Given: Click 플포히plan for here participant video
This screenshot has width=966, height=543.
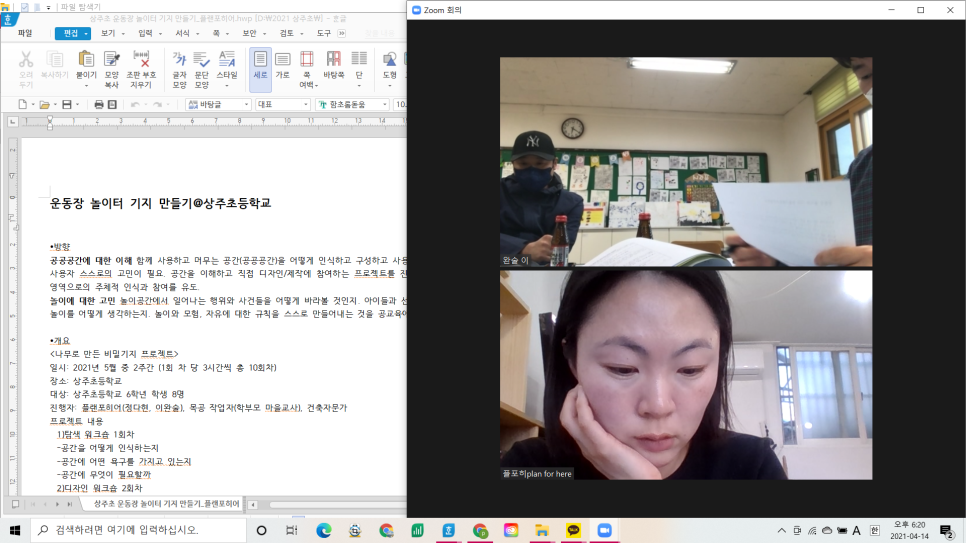Looking at the screenshot, I should (686, 375).
